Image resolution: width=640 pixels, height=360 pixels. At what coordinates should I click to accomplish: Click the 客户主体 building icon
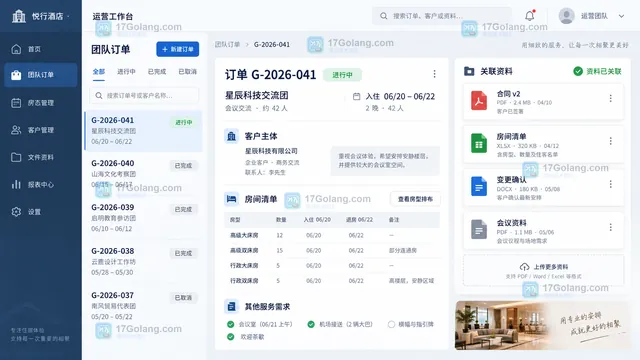[231, 136]
